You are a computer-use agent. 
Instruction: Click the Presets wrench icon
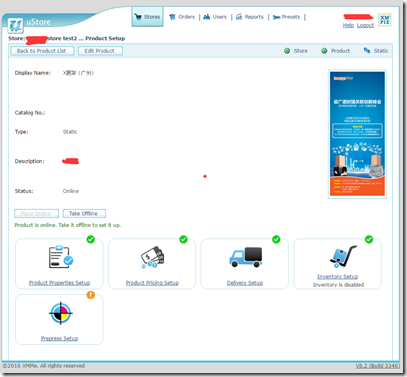click(276, 17)
